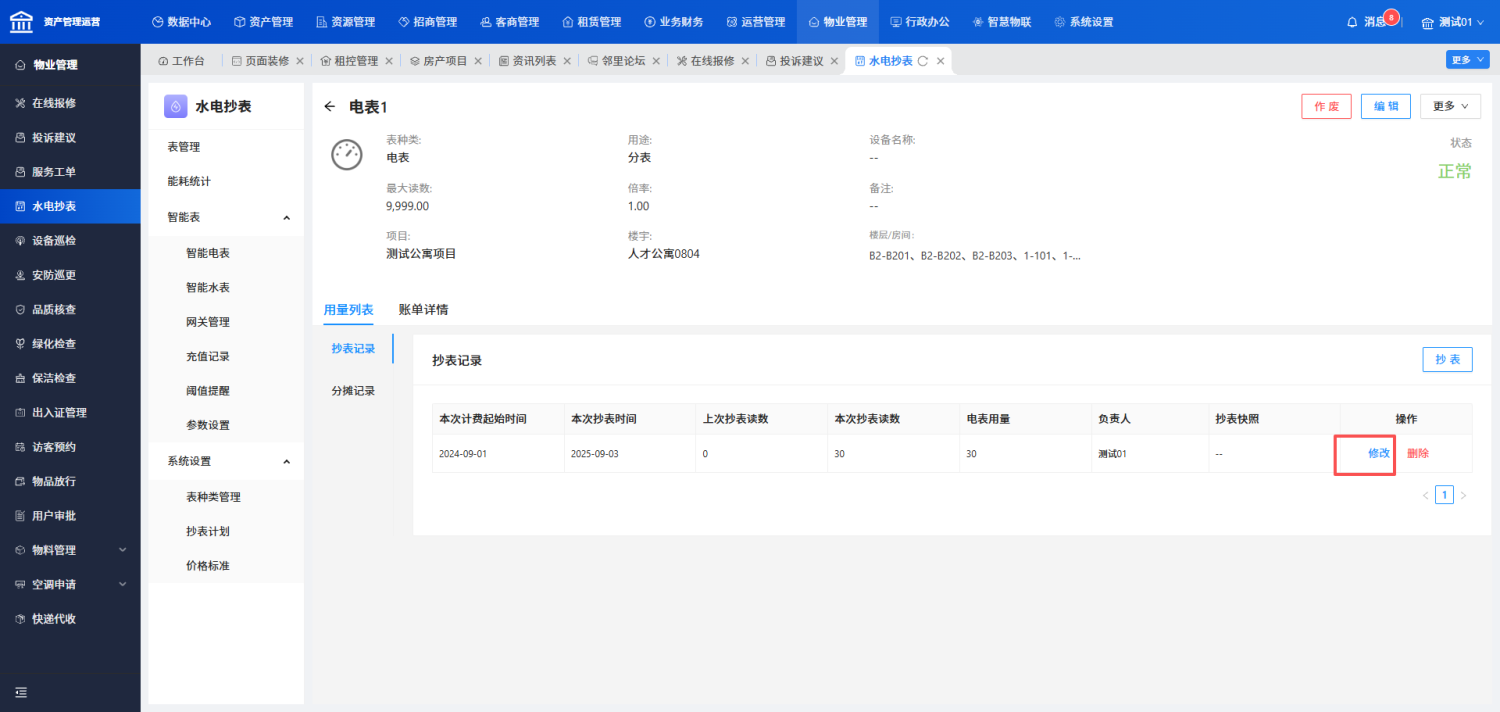Close the 邻里论坛 tab

(x=656, y=61)
